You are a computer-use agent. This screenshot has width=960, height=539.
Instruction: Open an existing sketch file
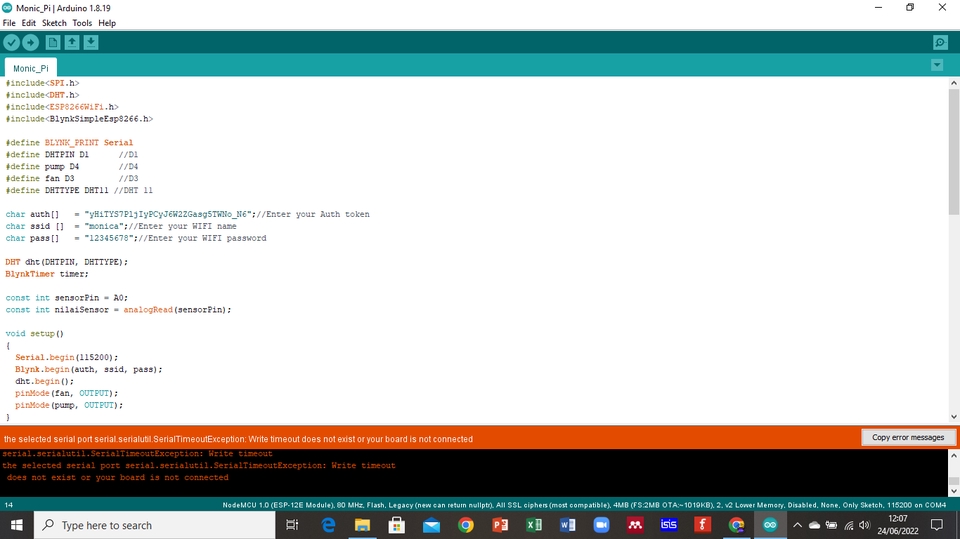(72, 42)
